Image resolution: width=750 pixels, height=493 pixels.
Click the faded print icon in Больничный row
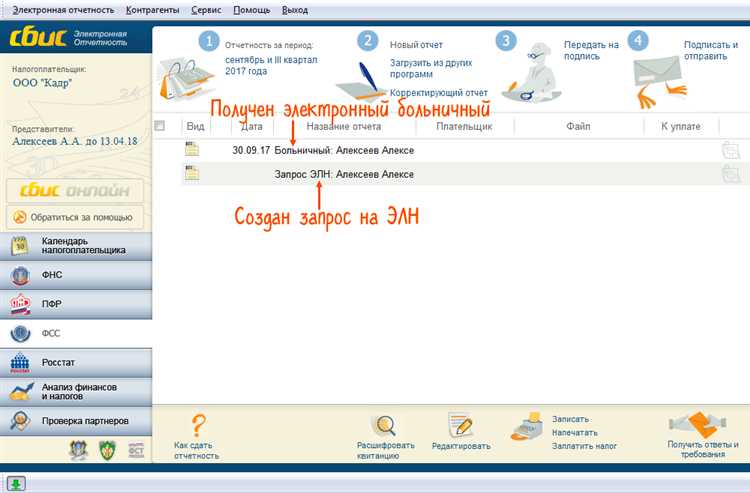731,150
